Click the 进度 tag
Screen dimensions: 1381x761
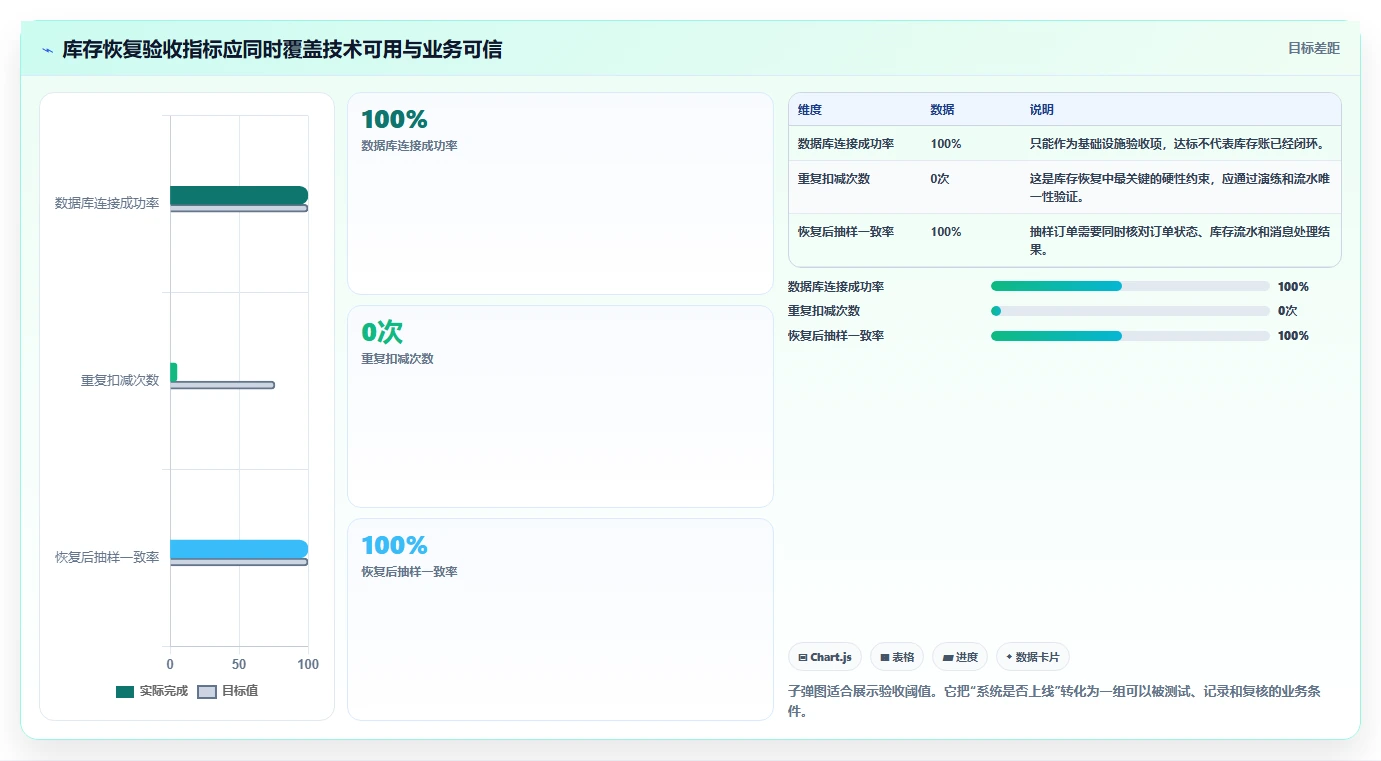[960, 657]
